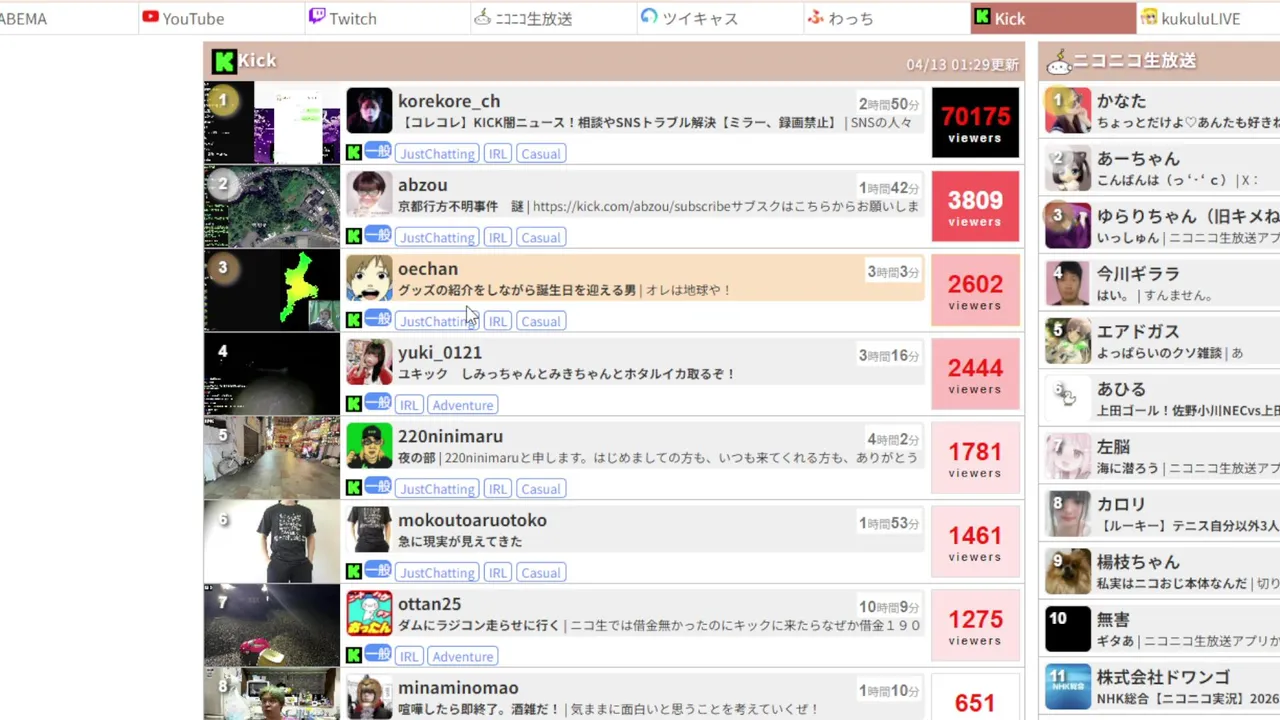This screenshot has height=720, width=1280.
Task: Open oechan avatar icon
Action: pos(369,279)
